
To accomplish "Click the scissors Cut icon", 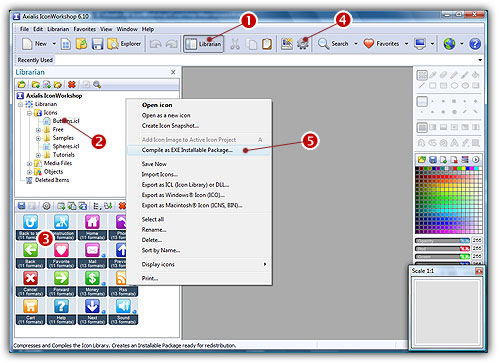I will click(235, 44).
